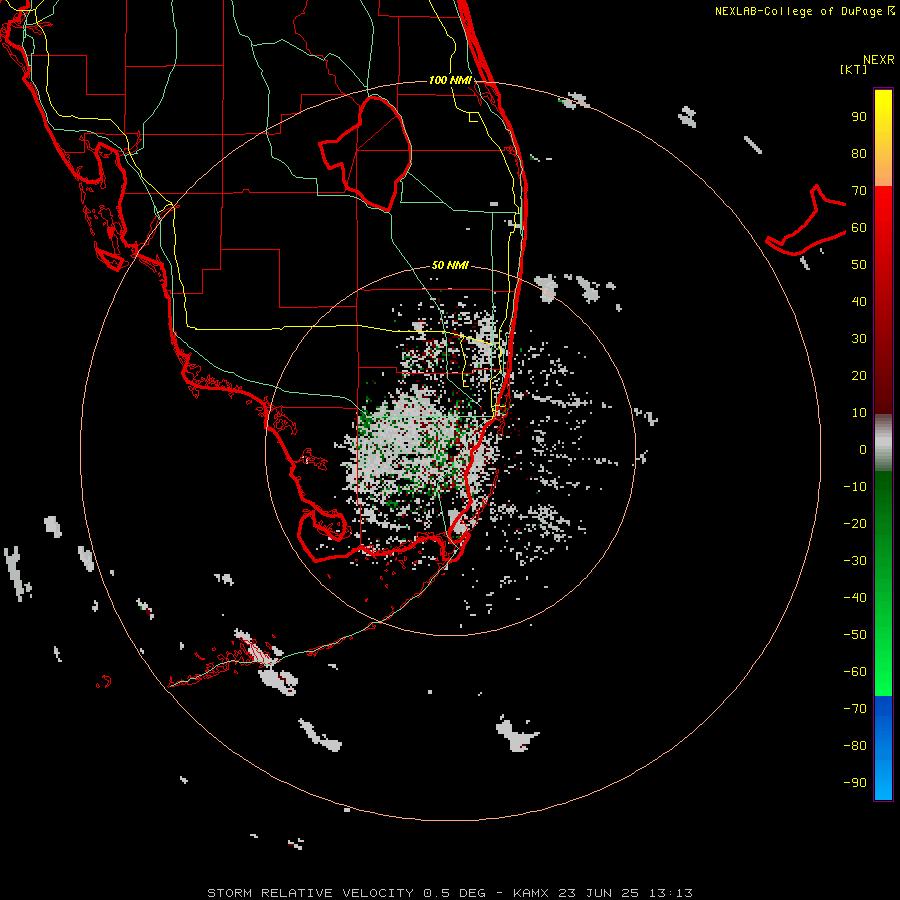Click the 60 value on velocity scale
The height and width of the screenshot is (900, 900).
859,228
